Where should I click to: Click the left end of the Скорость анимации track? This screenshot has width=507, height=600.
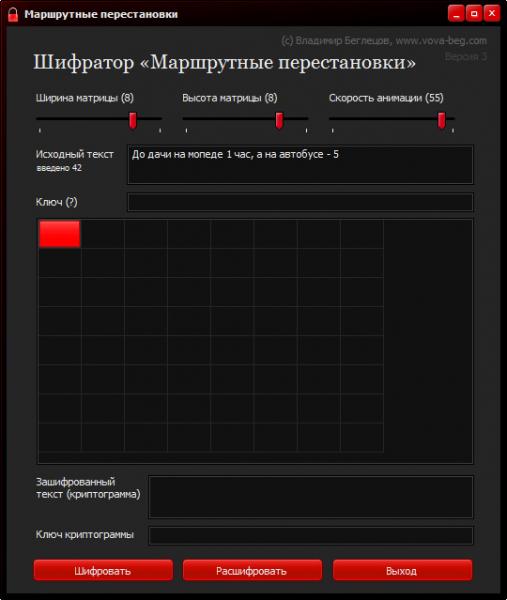point(333,119)
